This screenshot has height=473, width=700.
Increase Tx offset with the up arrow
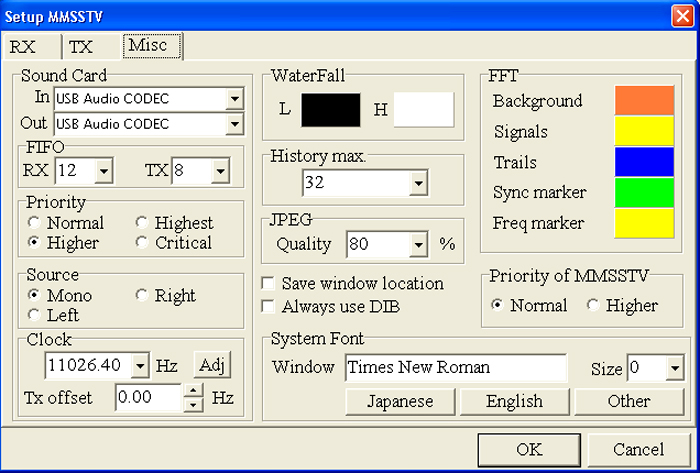pyautogui.click(x=194, y=390)
